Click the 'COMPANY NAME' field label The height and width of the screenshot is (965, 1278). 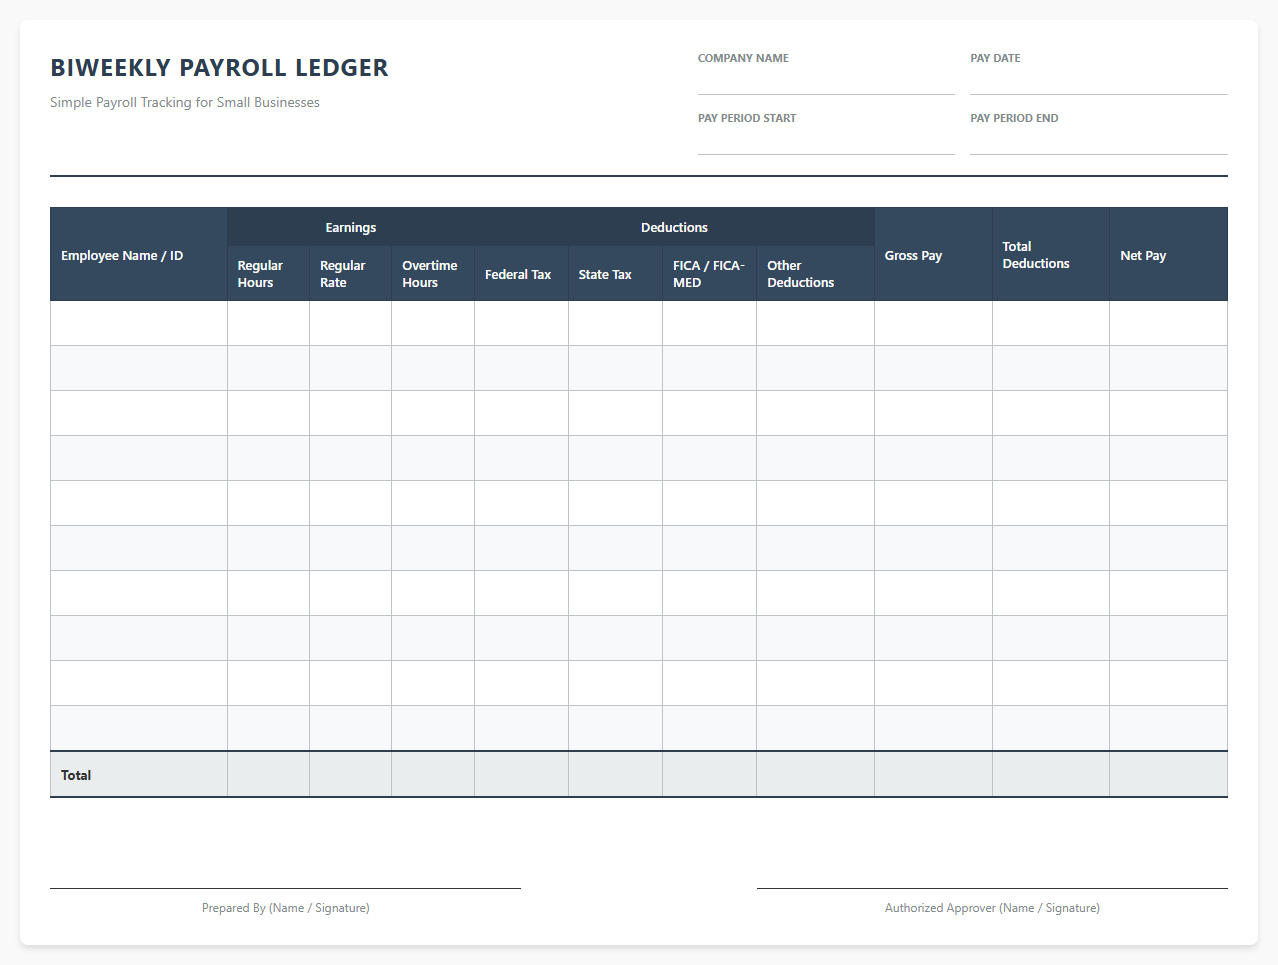pos(743,58)
